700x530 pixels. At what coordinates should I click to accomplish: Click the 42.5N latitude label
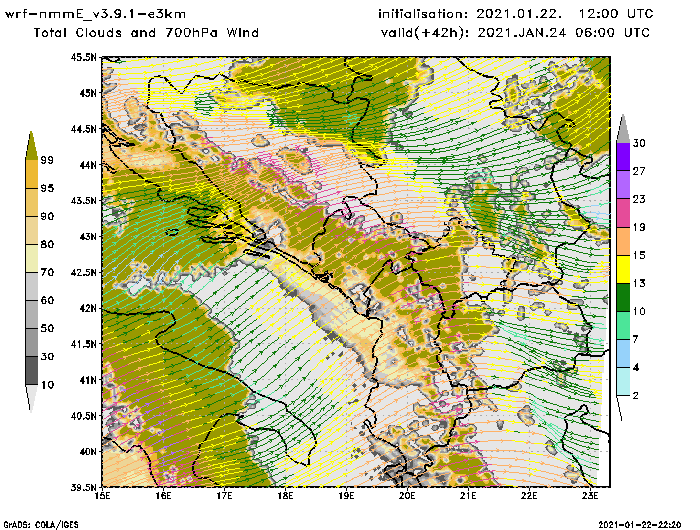83,272
